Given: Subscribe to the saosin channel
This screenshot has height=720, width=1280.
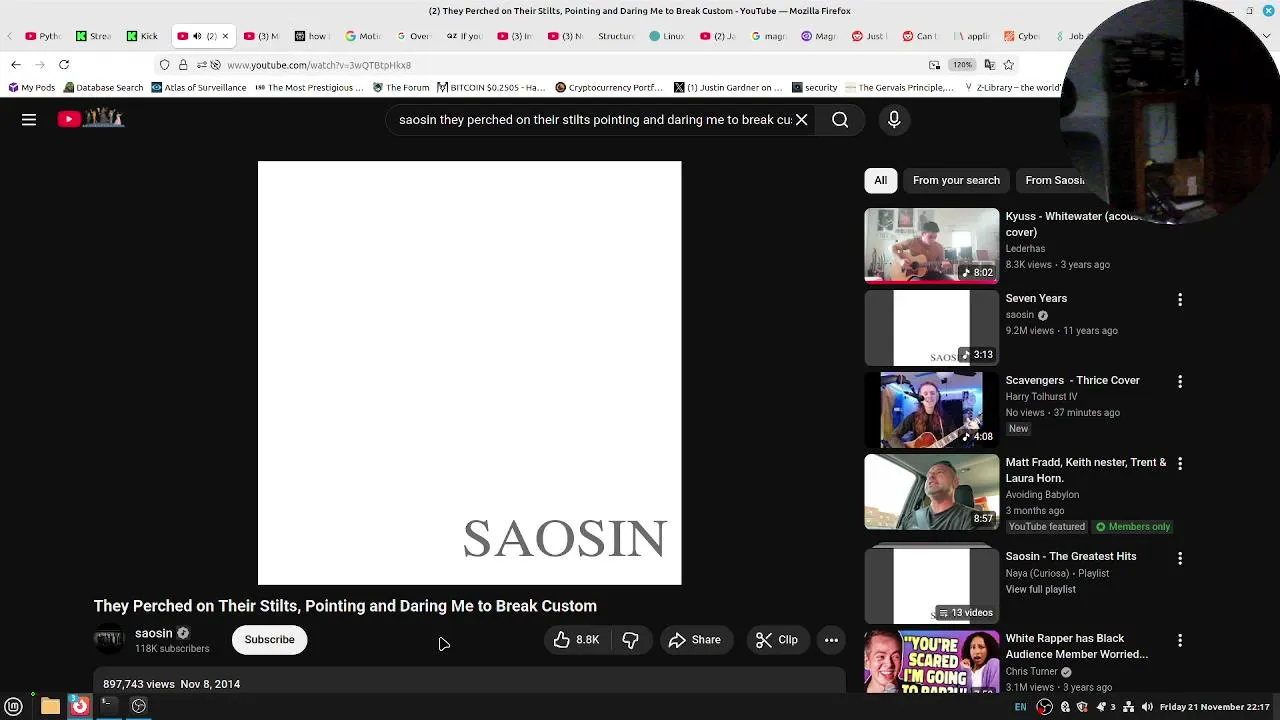Looking at the screenshot, I should (269, 640).
